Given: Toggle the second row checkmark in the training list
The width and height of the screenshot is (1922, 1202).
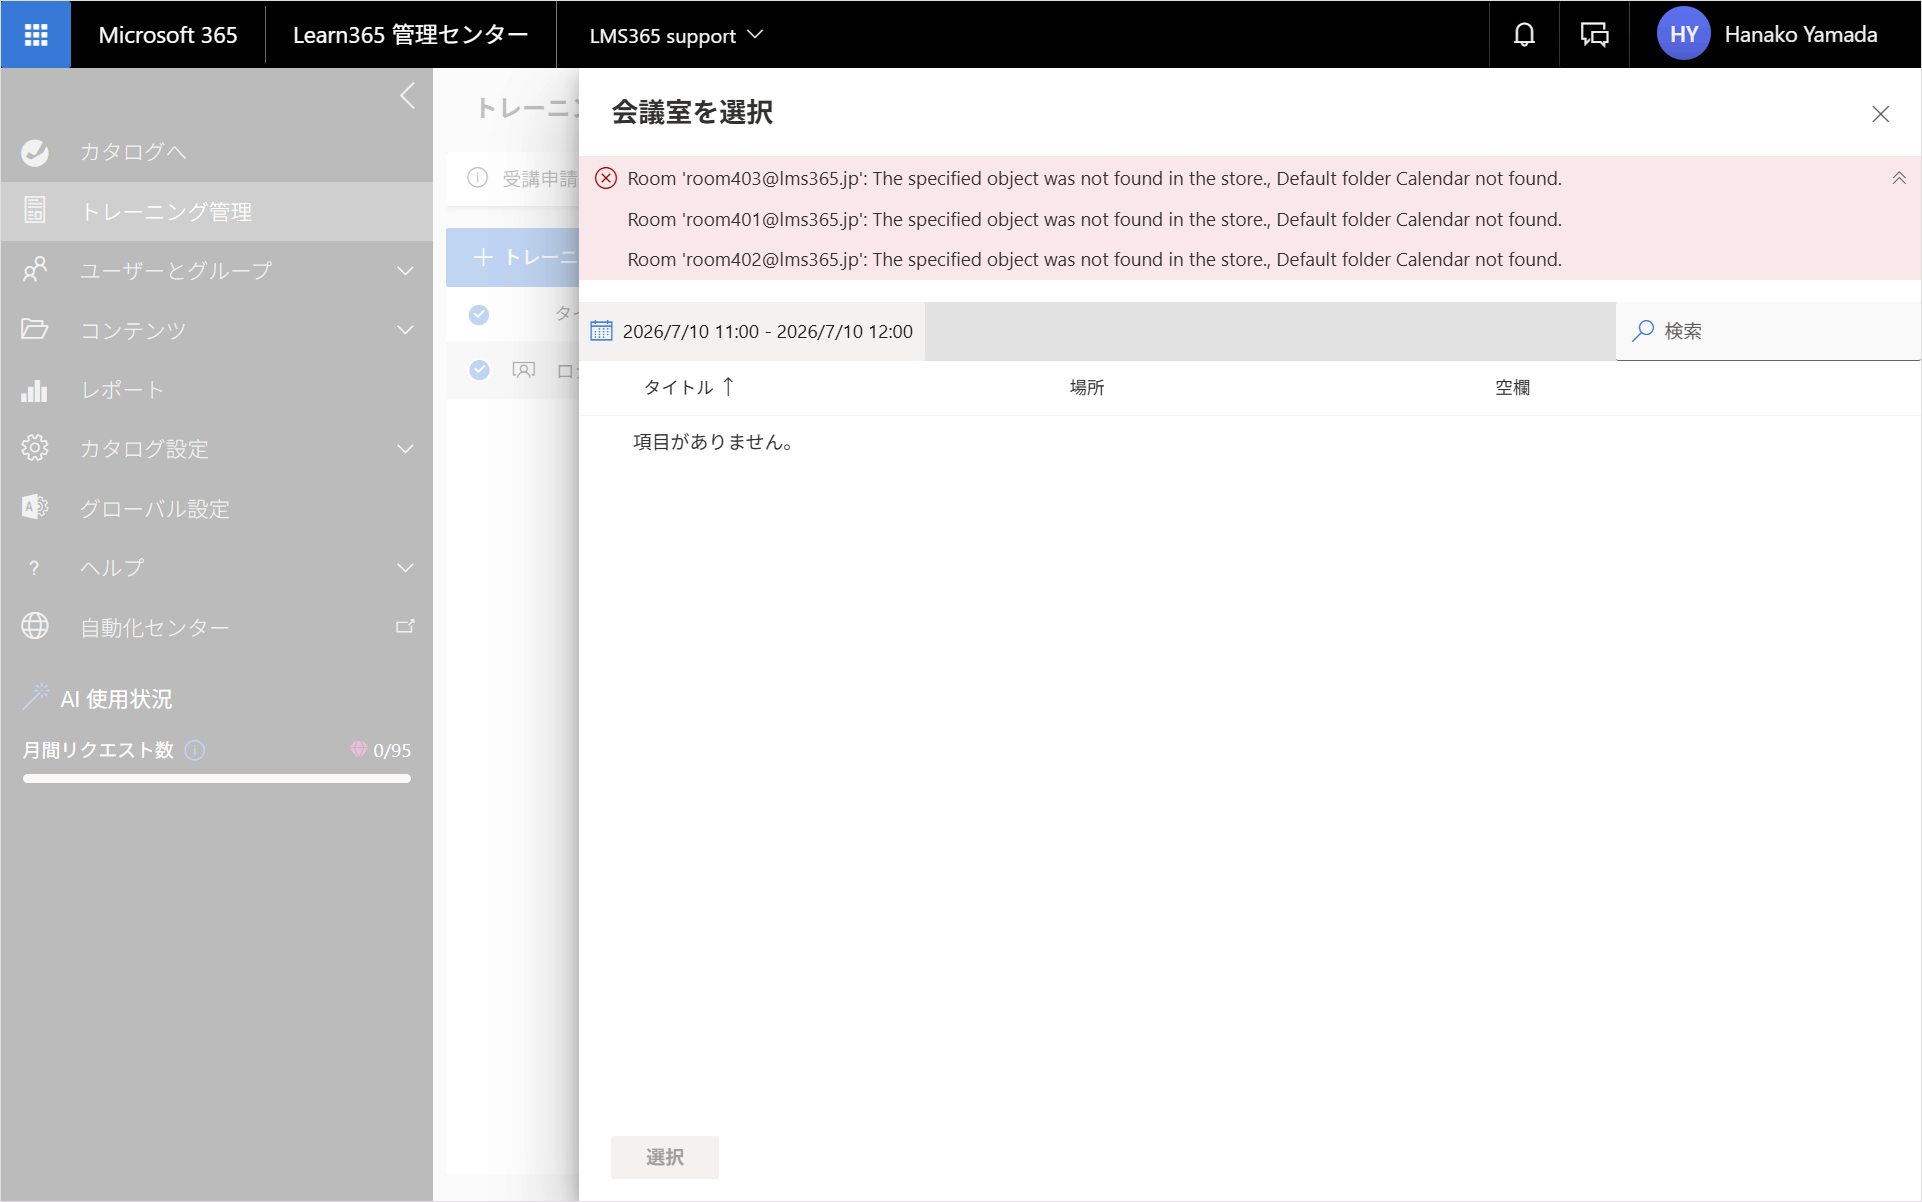Looking at the screenshot, I should click(x=479, y=370).
